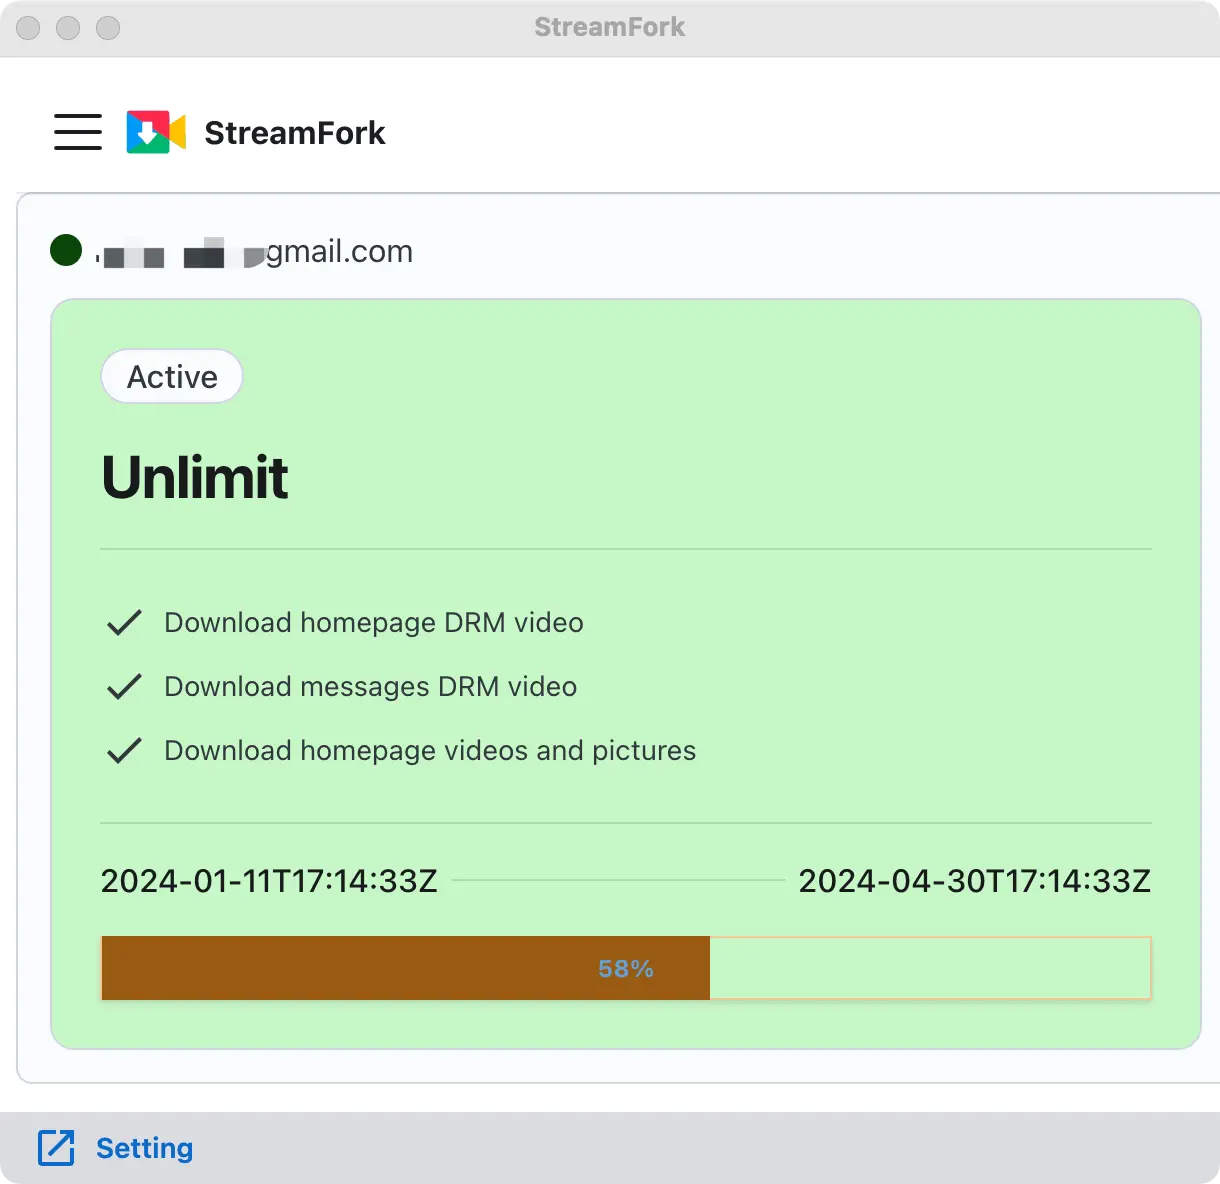Image resolution: width=1220 pixels, height=1184 pixels.
Task: Click the Active status badge
Action: (x=171, y=376)
